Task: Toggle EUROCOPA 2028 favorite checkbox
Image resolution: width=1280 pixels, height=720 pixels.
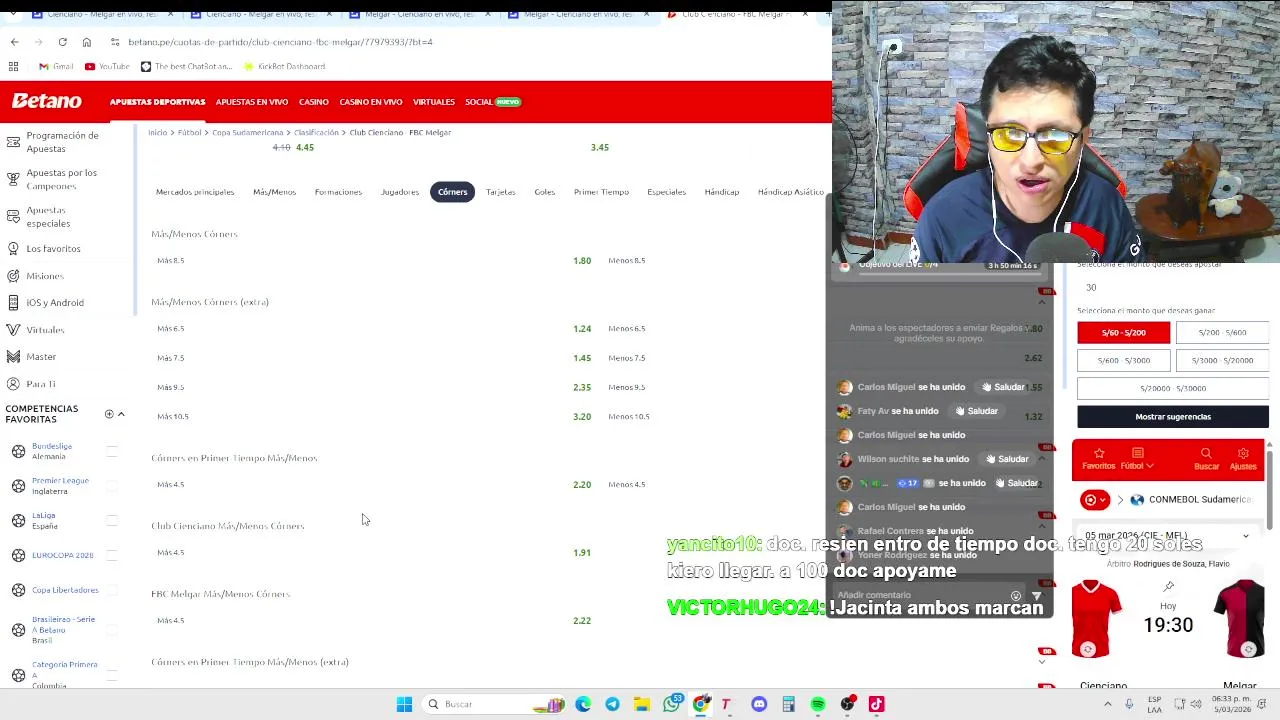Action: pos(112,555)
